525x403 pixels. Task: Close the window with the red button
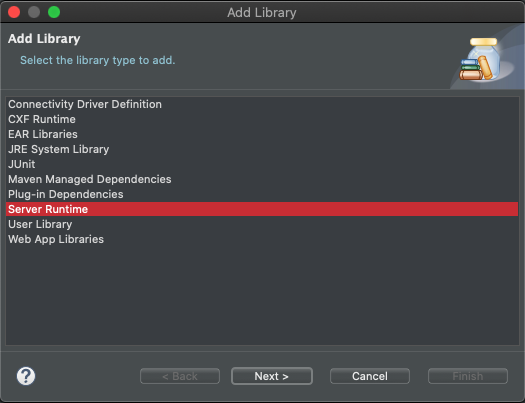14,12
